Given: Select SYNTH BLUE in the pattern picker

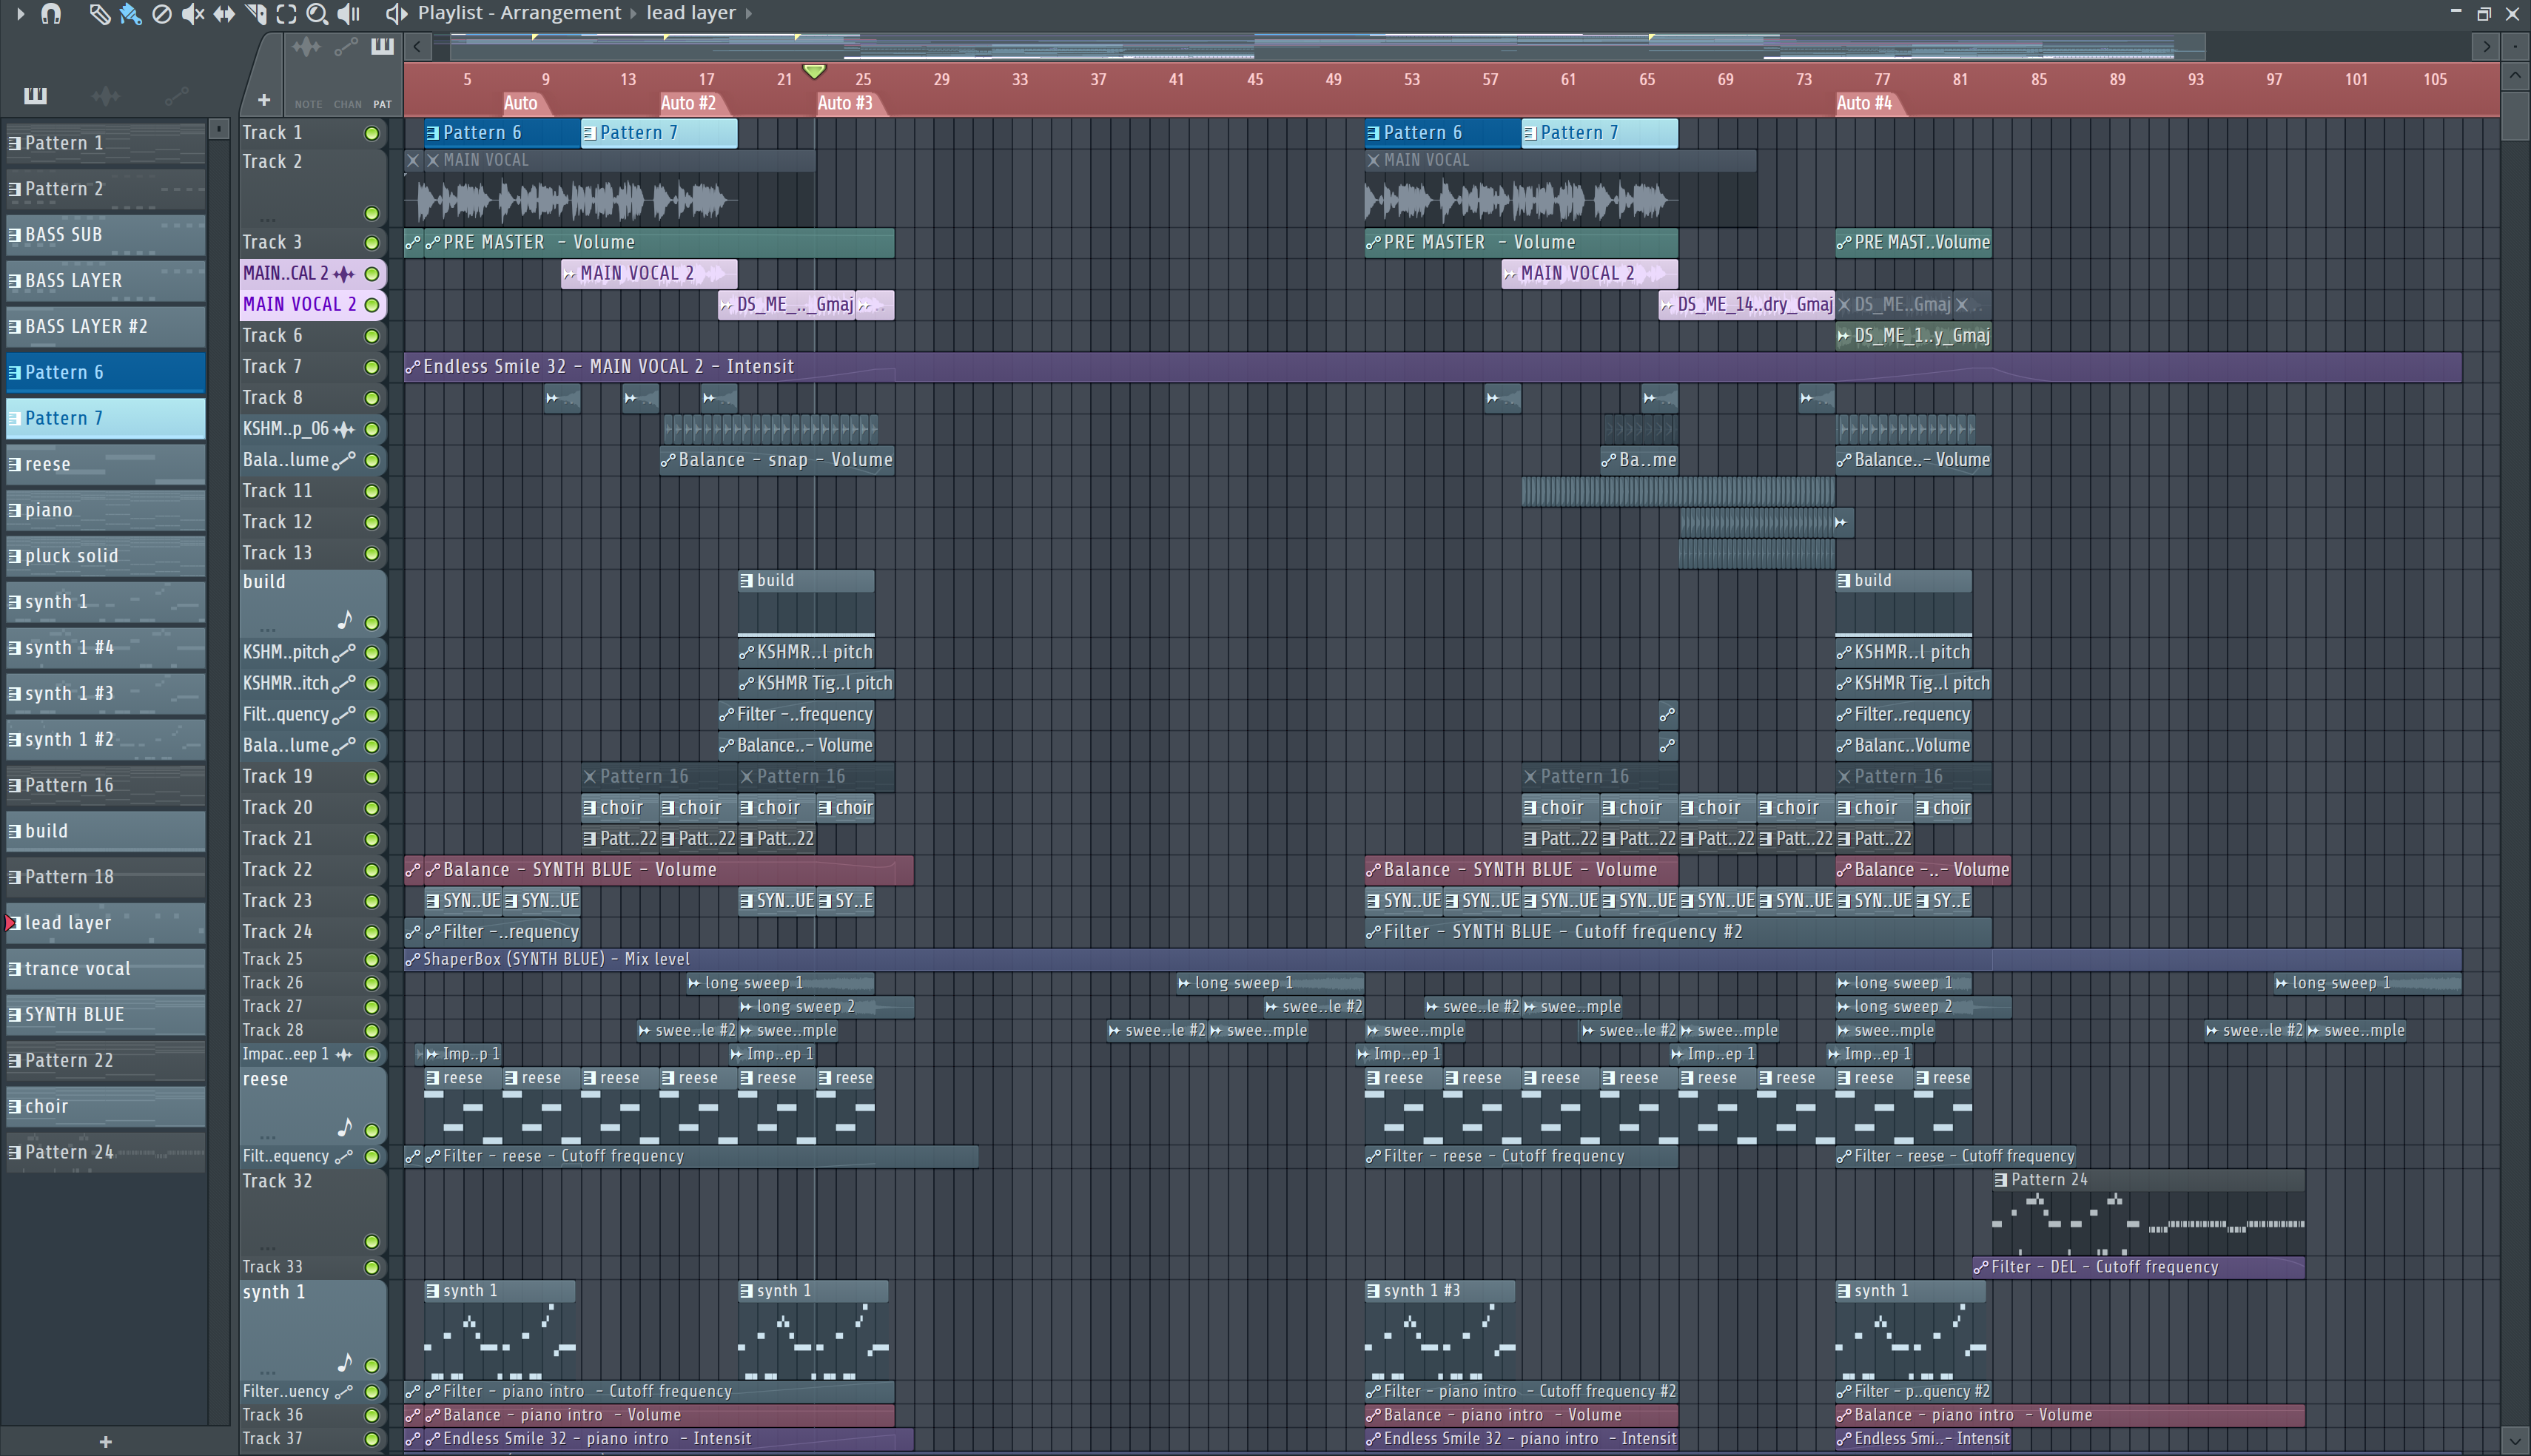Looking at the screenshot, I should click(x=106, y=1015).
